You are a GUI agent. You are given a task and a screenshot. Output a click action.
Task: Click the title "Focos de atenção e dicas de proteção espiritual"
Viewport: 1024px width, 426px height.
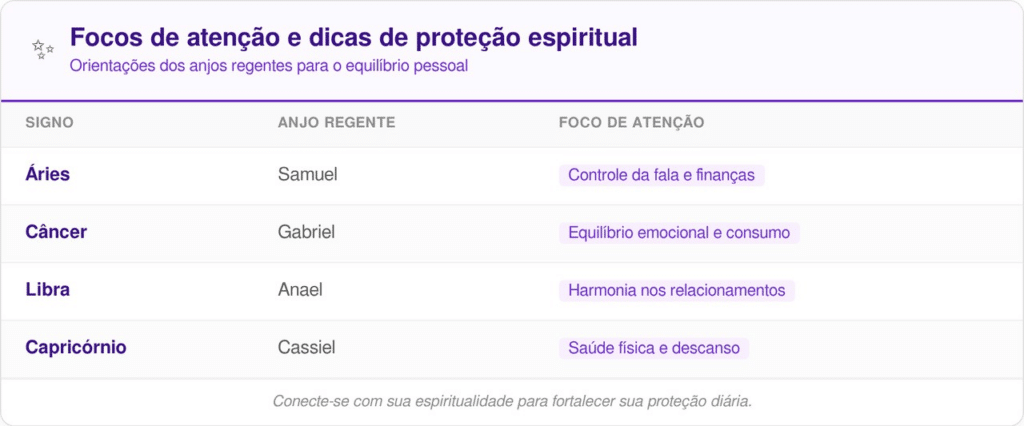(353, 38)
